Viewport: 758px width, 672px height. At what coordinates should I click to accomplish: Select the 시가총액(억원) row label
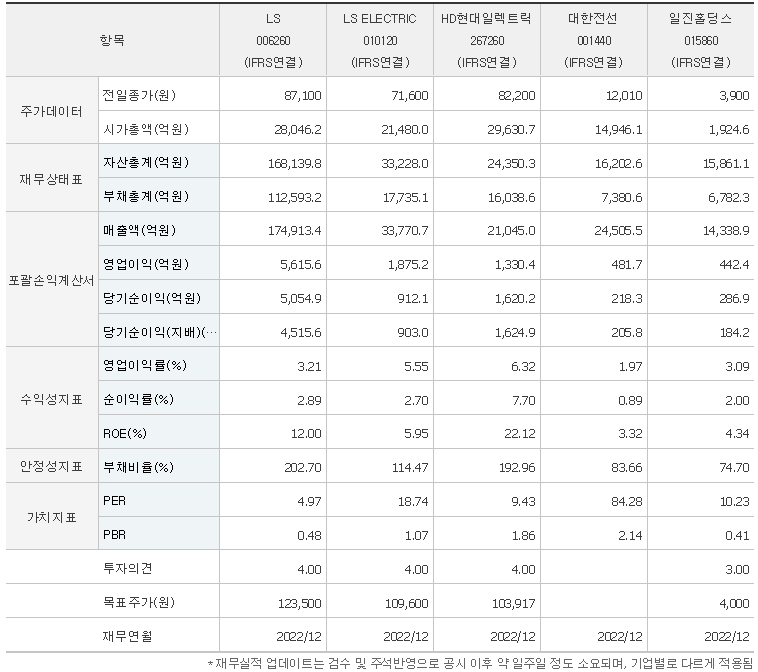(x=146, y=129)
